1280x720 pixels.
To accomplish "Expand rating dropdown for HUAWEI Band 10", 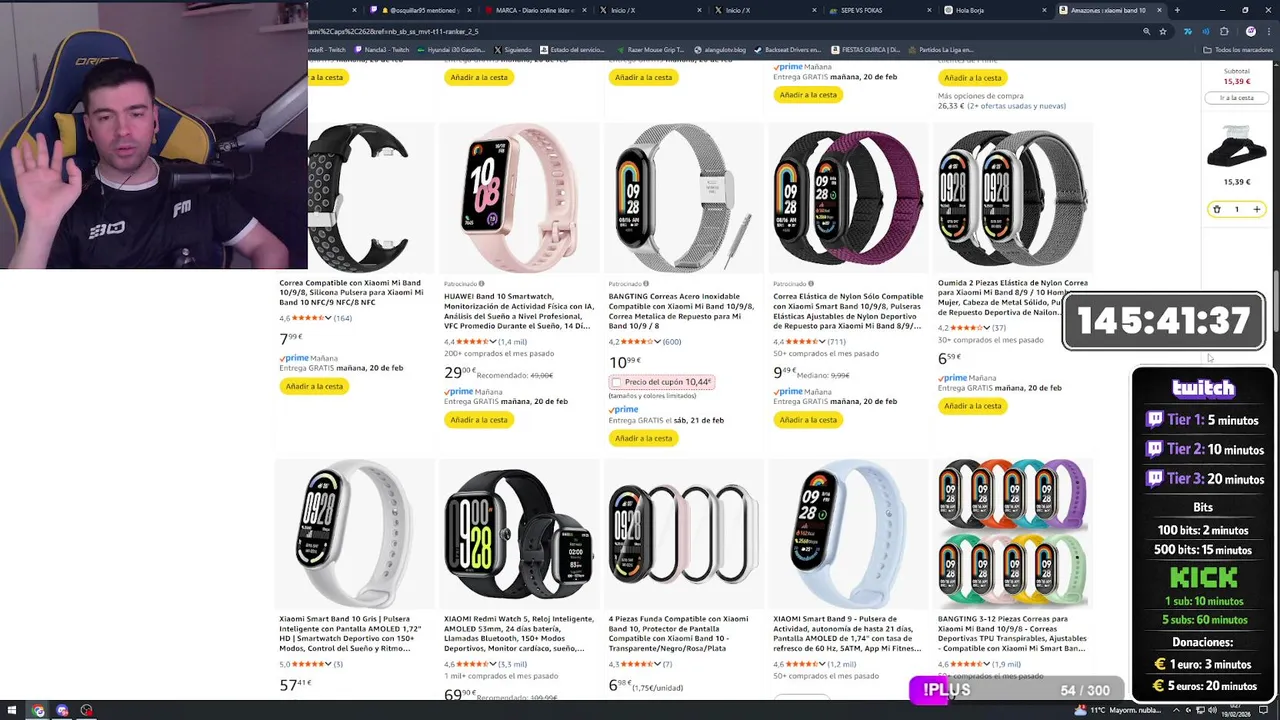I will pyautogui.click(x=492, y=342).
